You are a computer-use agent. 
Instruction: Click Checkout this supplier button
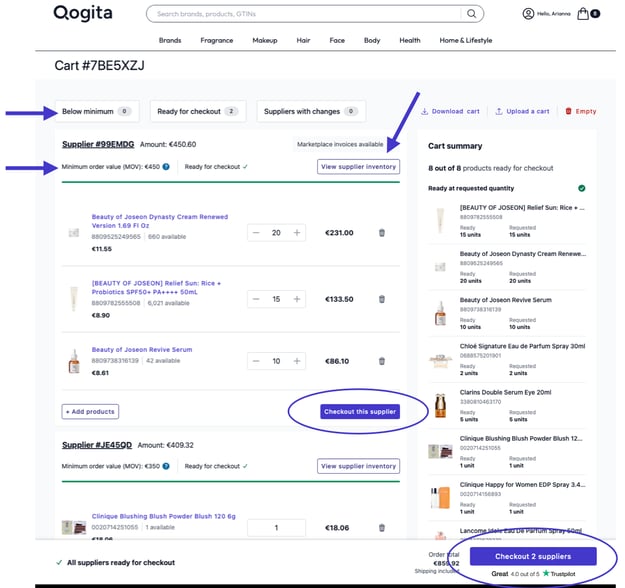click(x=360, y=411)
